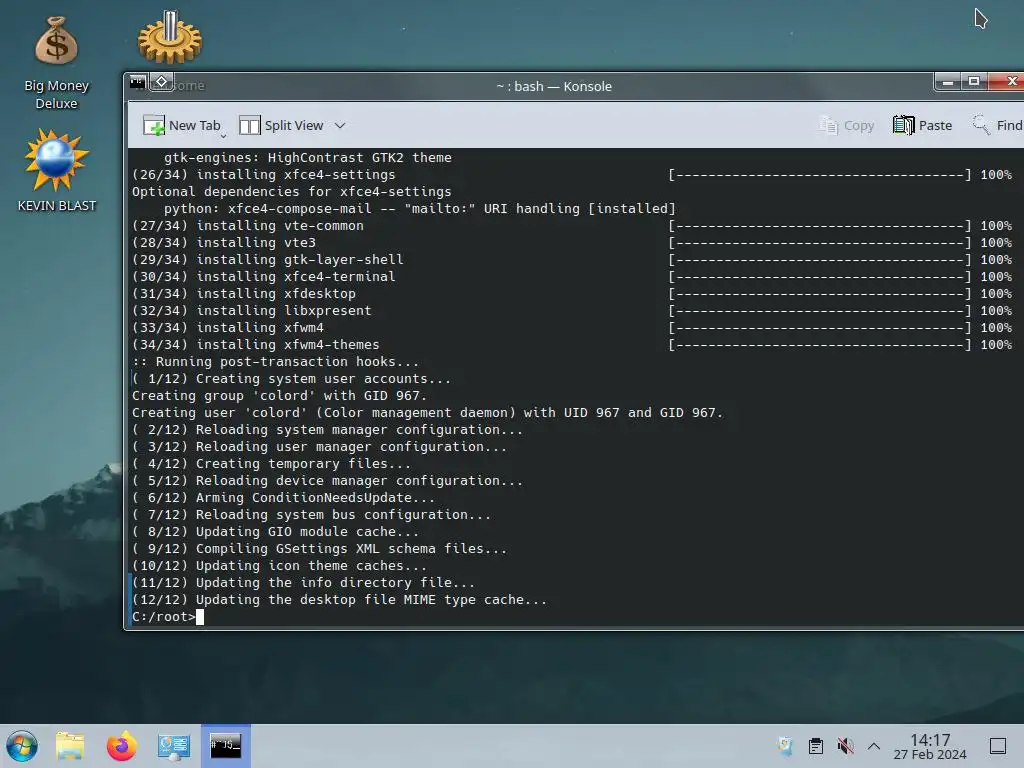Click the '~ : bash — Konsole' title text

[x=554, y=86]
